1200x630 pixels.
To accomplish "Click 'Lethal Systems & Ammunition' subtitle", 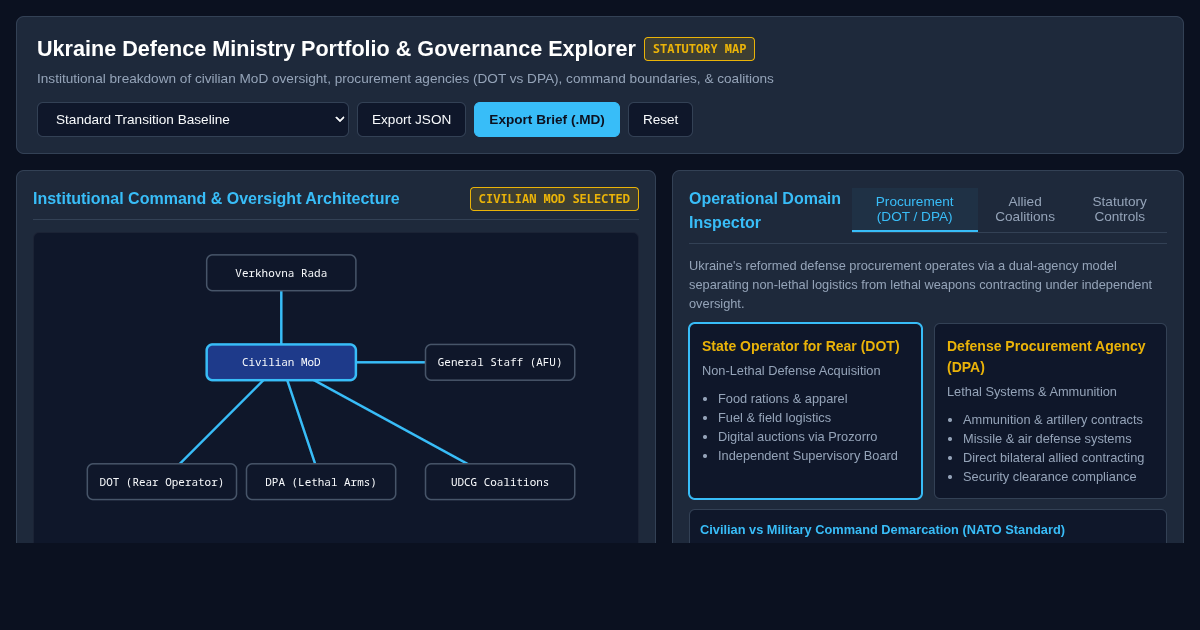I will 1032,391.
